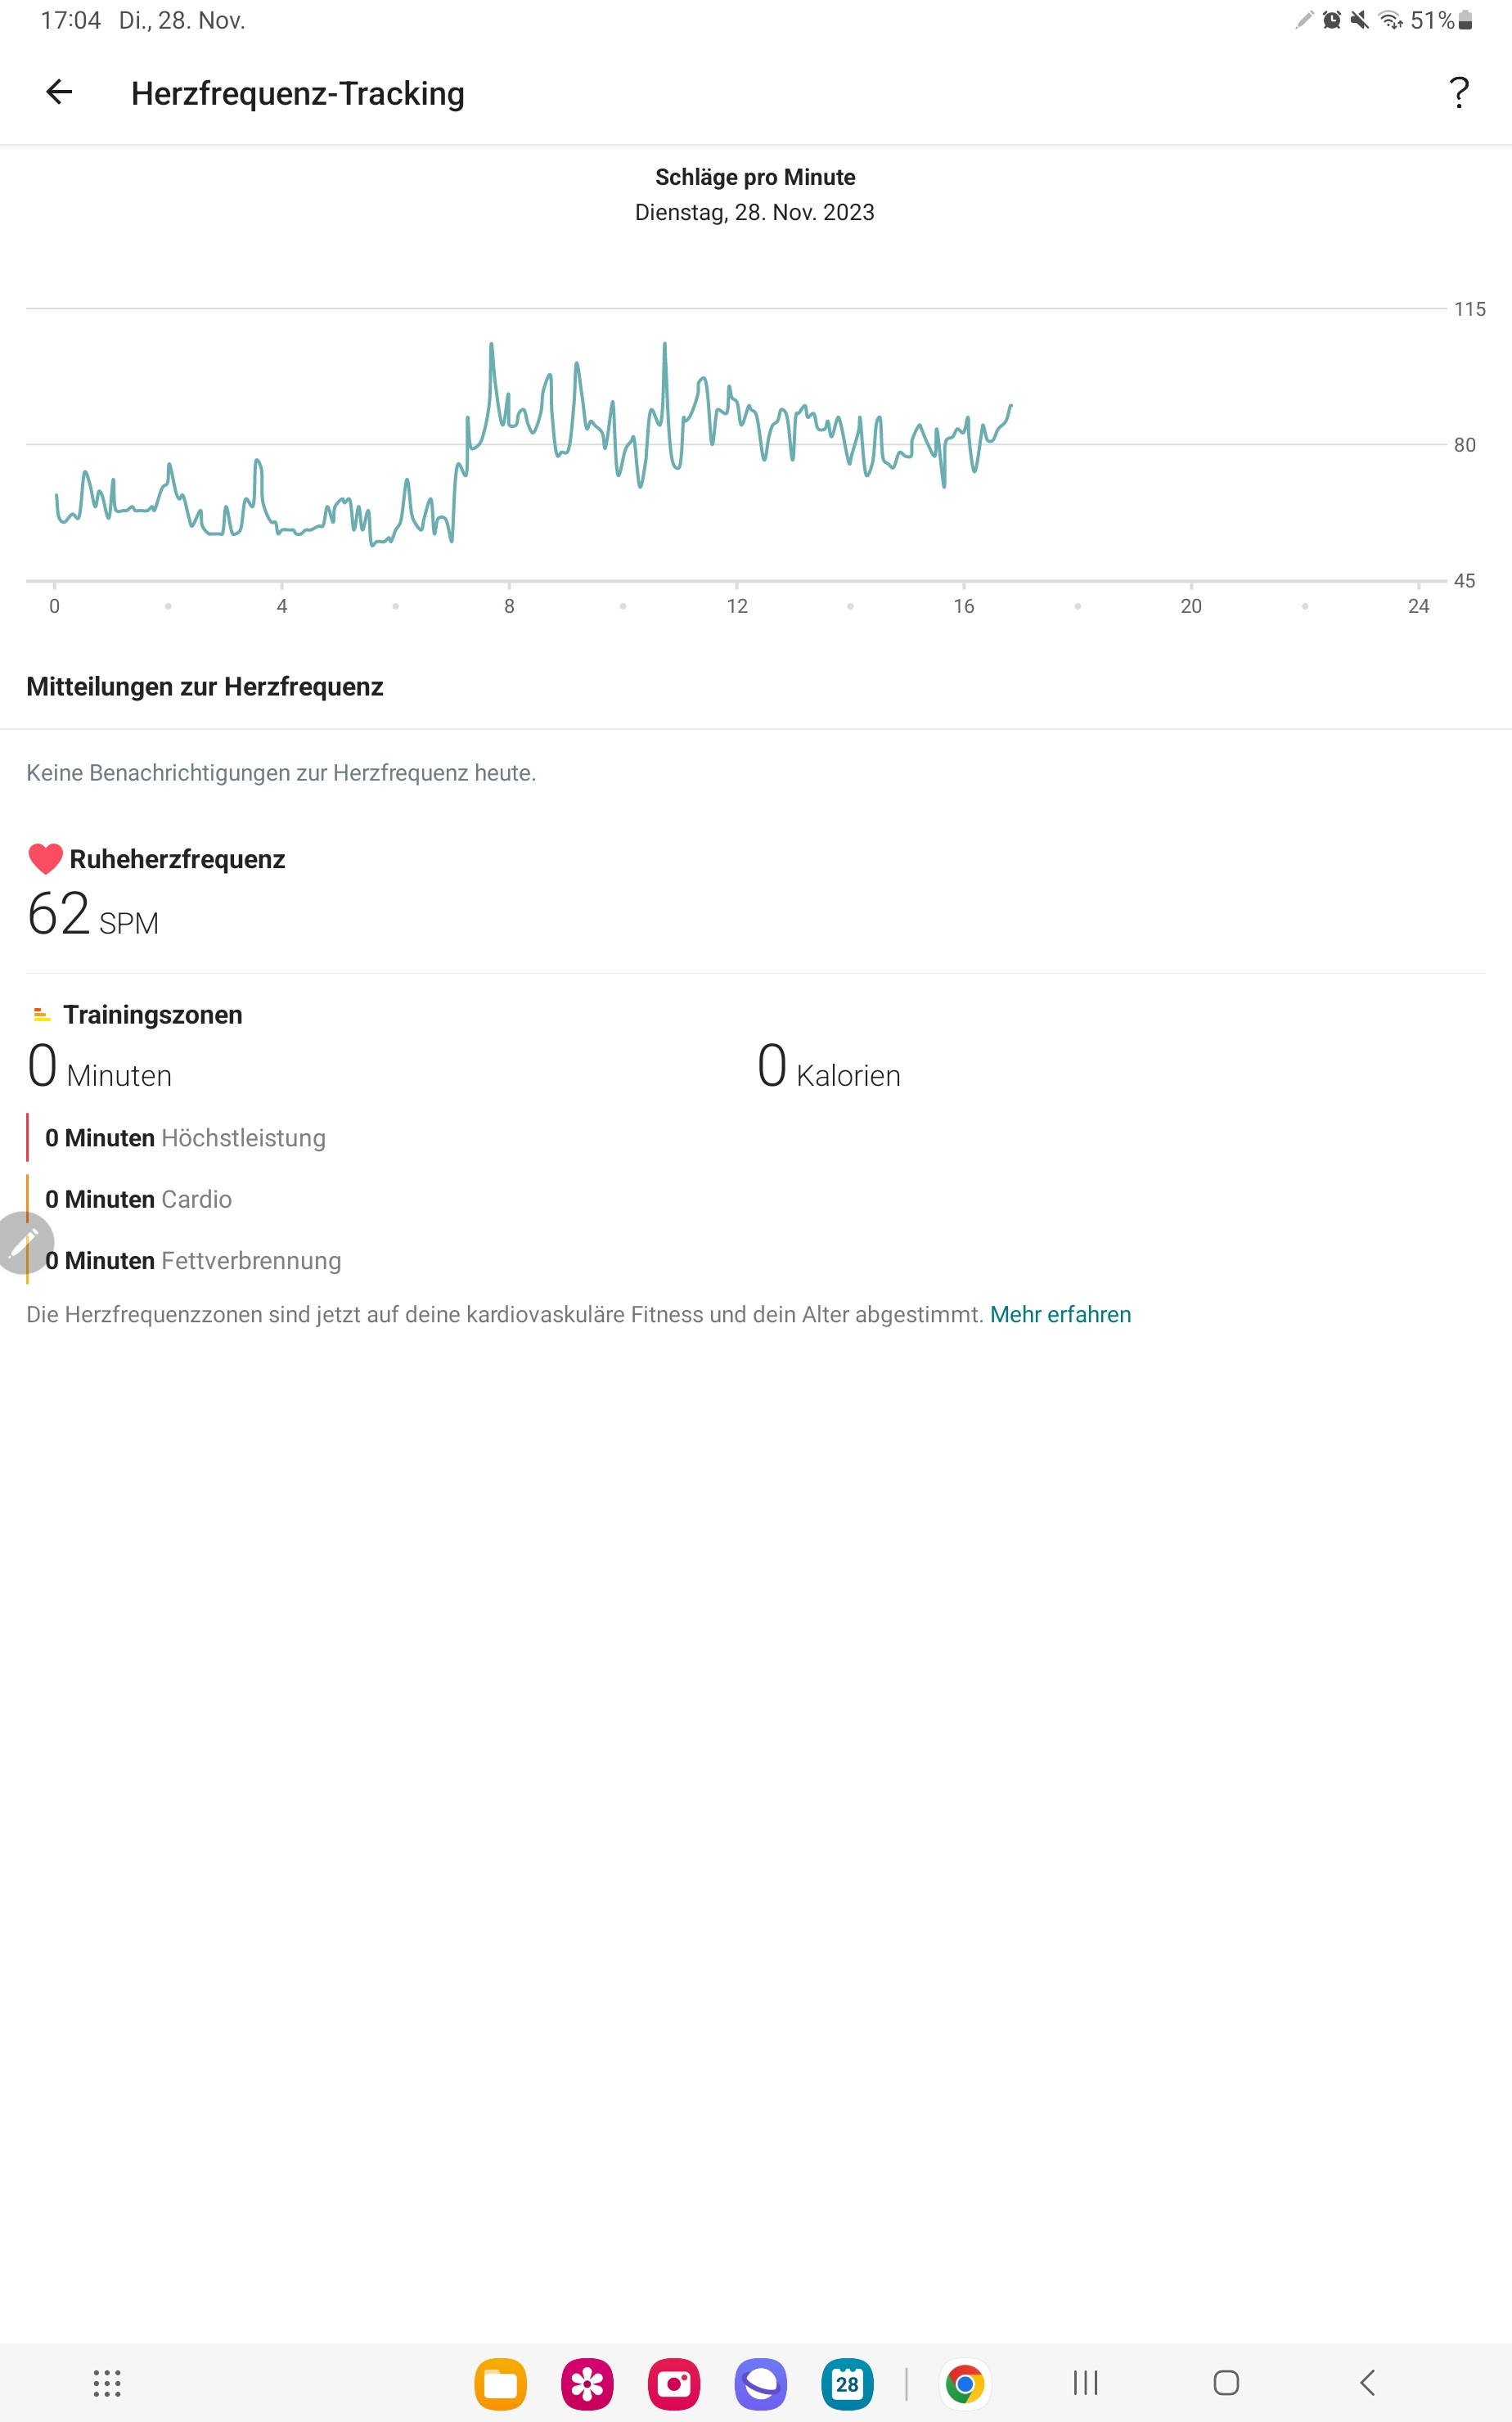Select the 0 Minuten Cardio row
Screen dimensions: 1512x2422
138,1199
